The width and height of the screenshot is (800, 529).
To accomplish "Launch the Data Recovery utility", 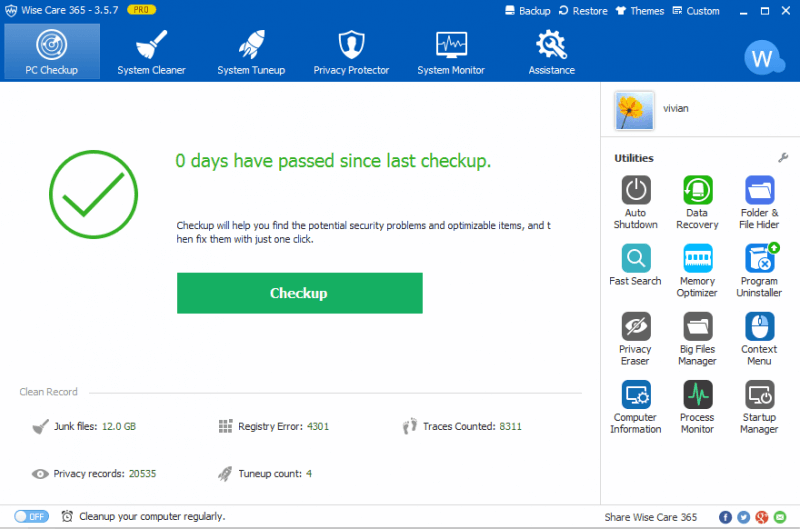I will pyautogui.click(x=697, y=191).
